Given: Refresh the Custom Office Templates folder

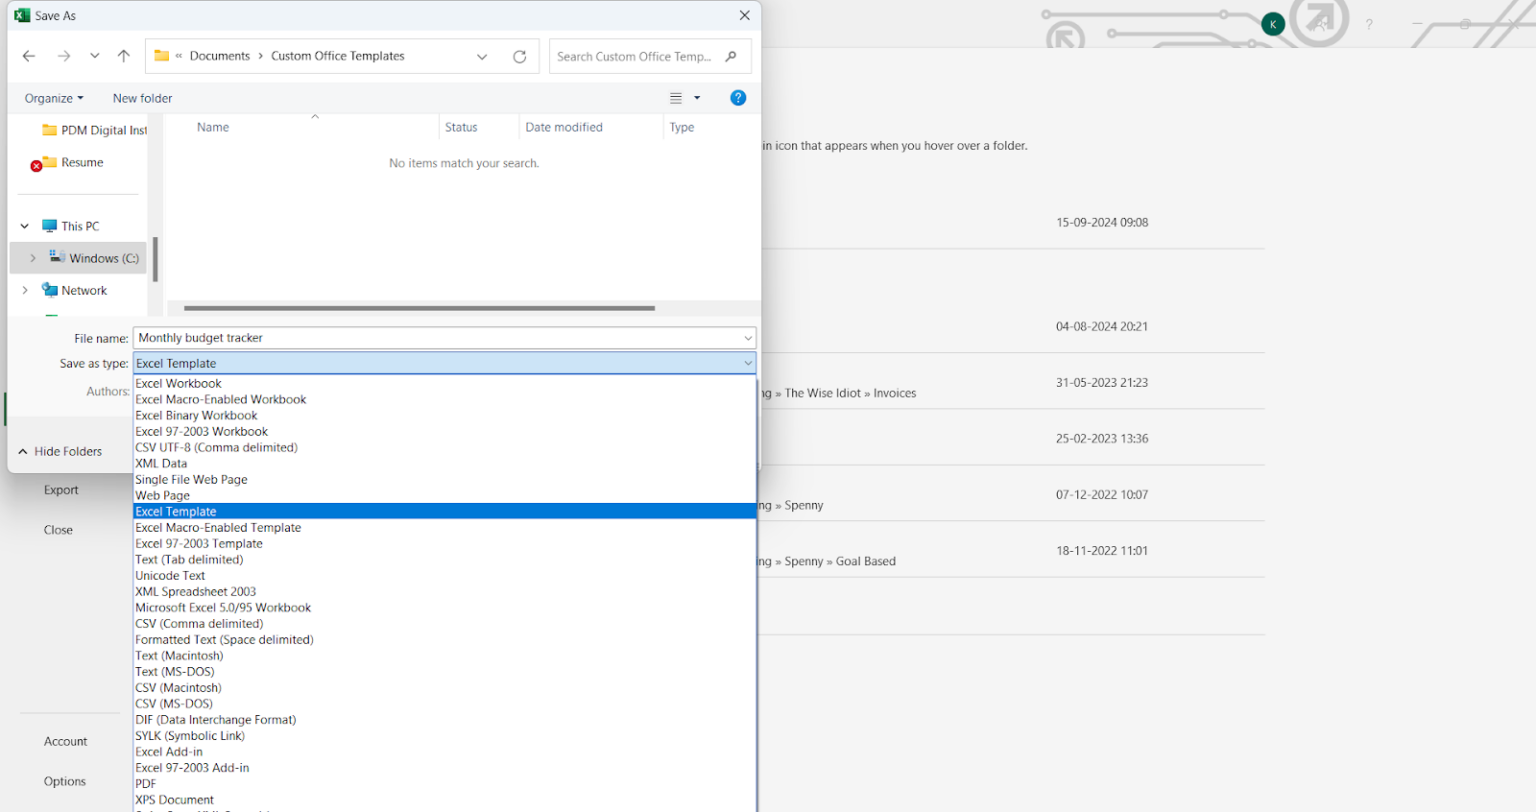Looking at the screenshot, I should coord(519,56).
